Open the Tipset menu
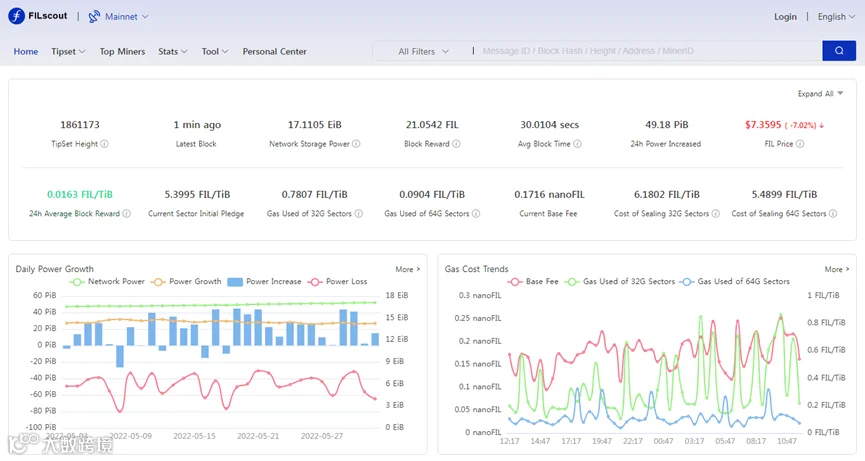865x461 pixels. 68,51
